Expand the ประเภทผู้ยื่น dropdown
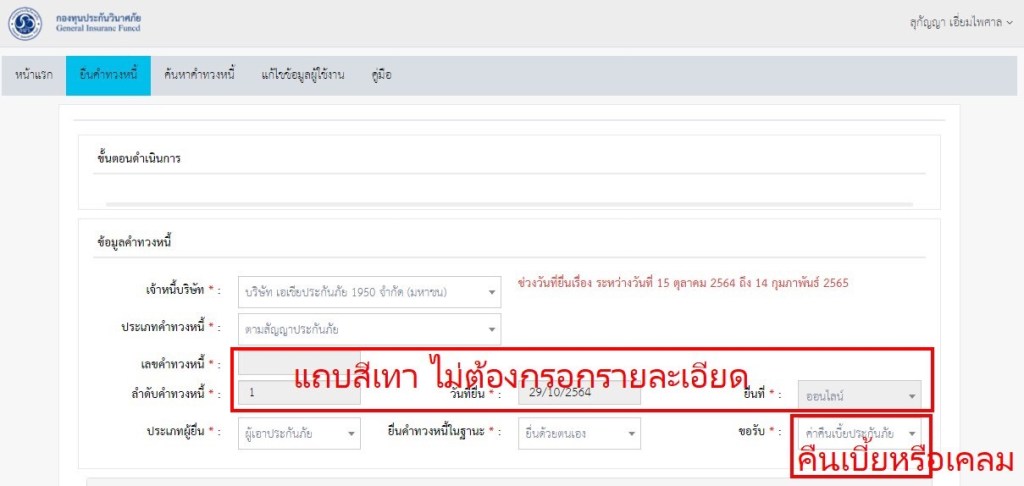The width and height of the screenshot is (1024, 486). pos(299,434)
